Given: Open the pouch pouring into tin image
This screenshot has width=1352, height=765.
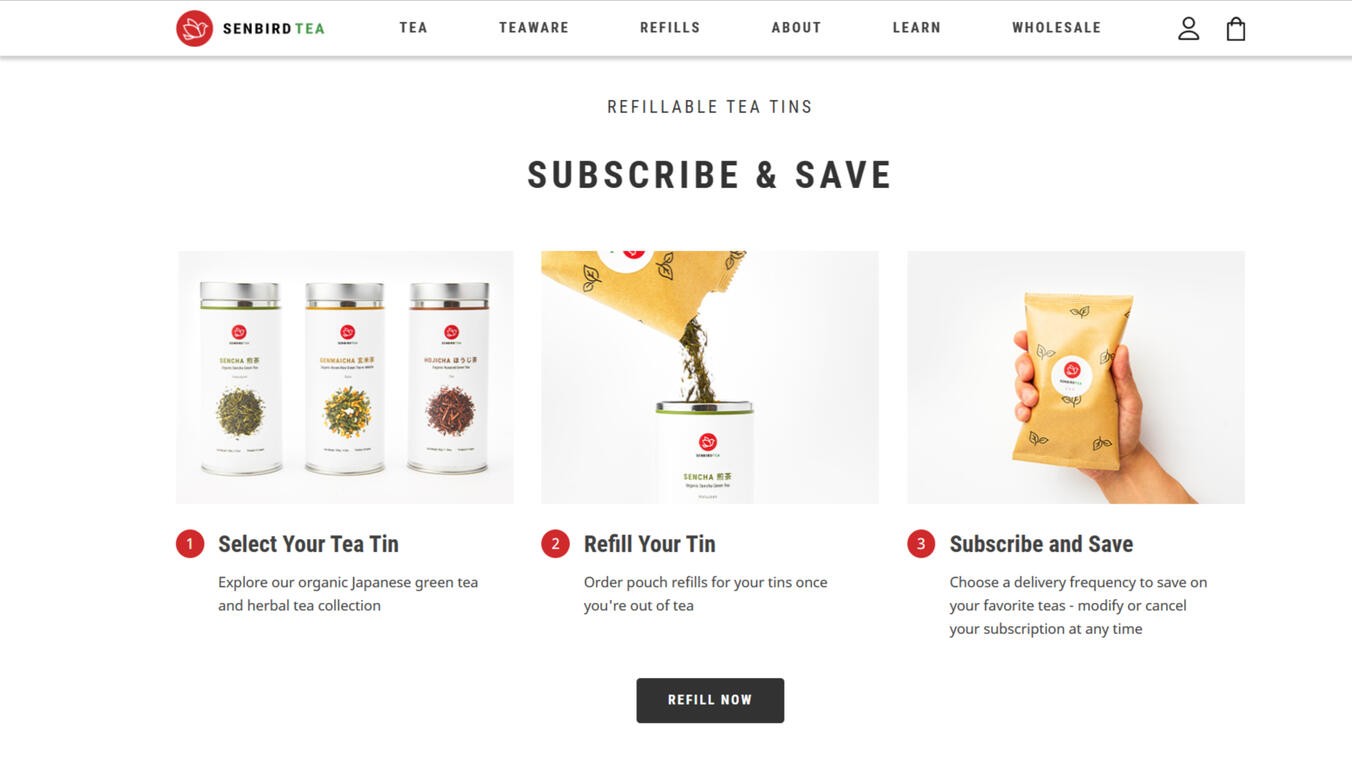Looking at the screenshot, I should [x=710, y=377].
